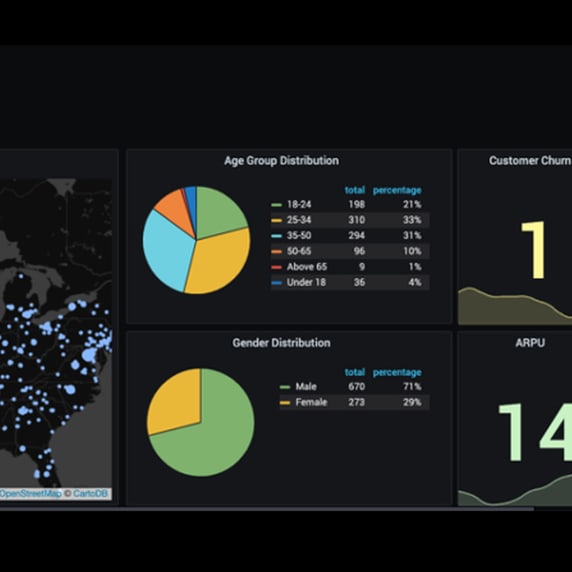
Task: Click the orange 50-65 pie slice
Action: point(177,210)
